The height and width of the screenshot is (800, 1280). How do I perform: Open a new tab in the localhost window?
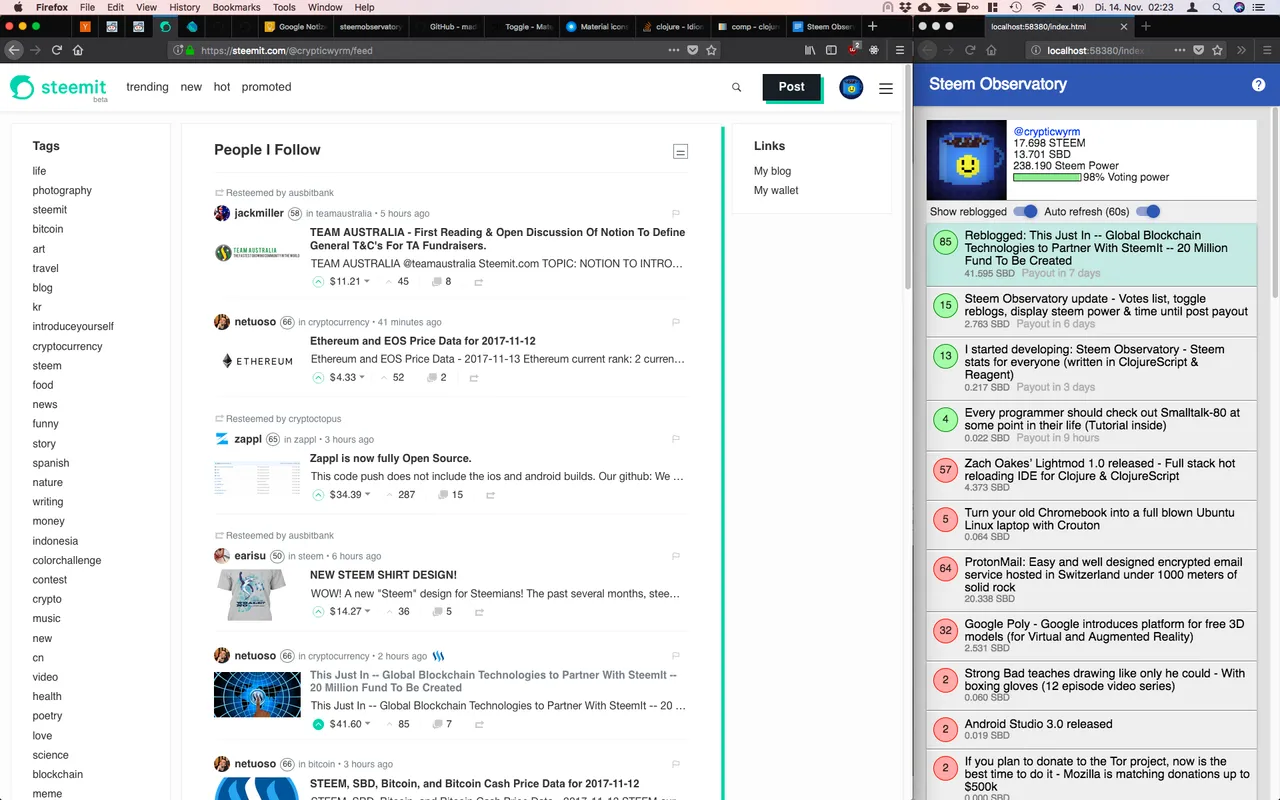click(x=1146, y=27)
